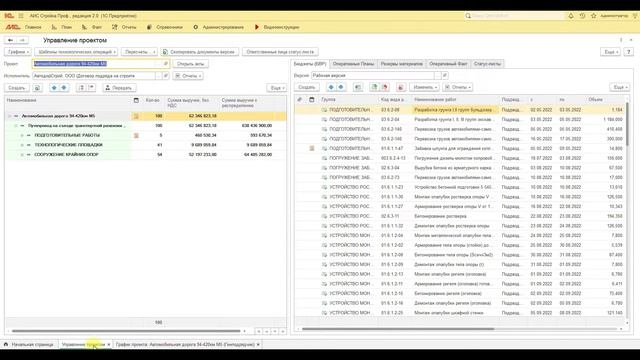640x360 pixels.
Task: Open history clock icon in title bar
Action: coord(582,16)
